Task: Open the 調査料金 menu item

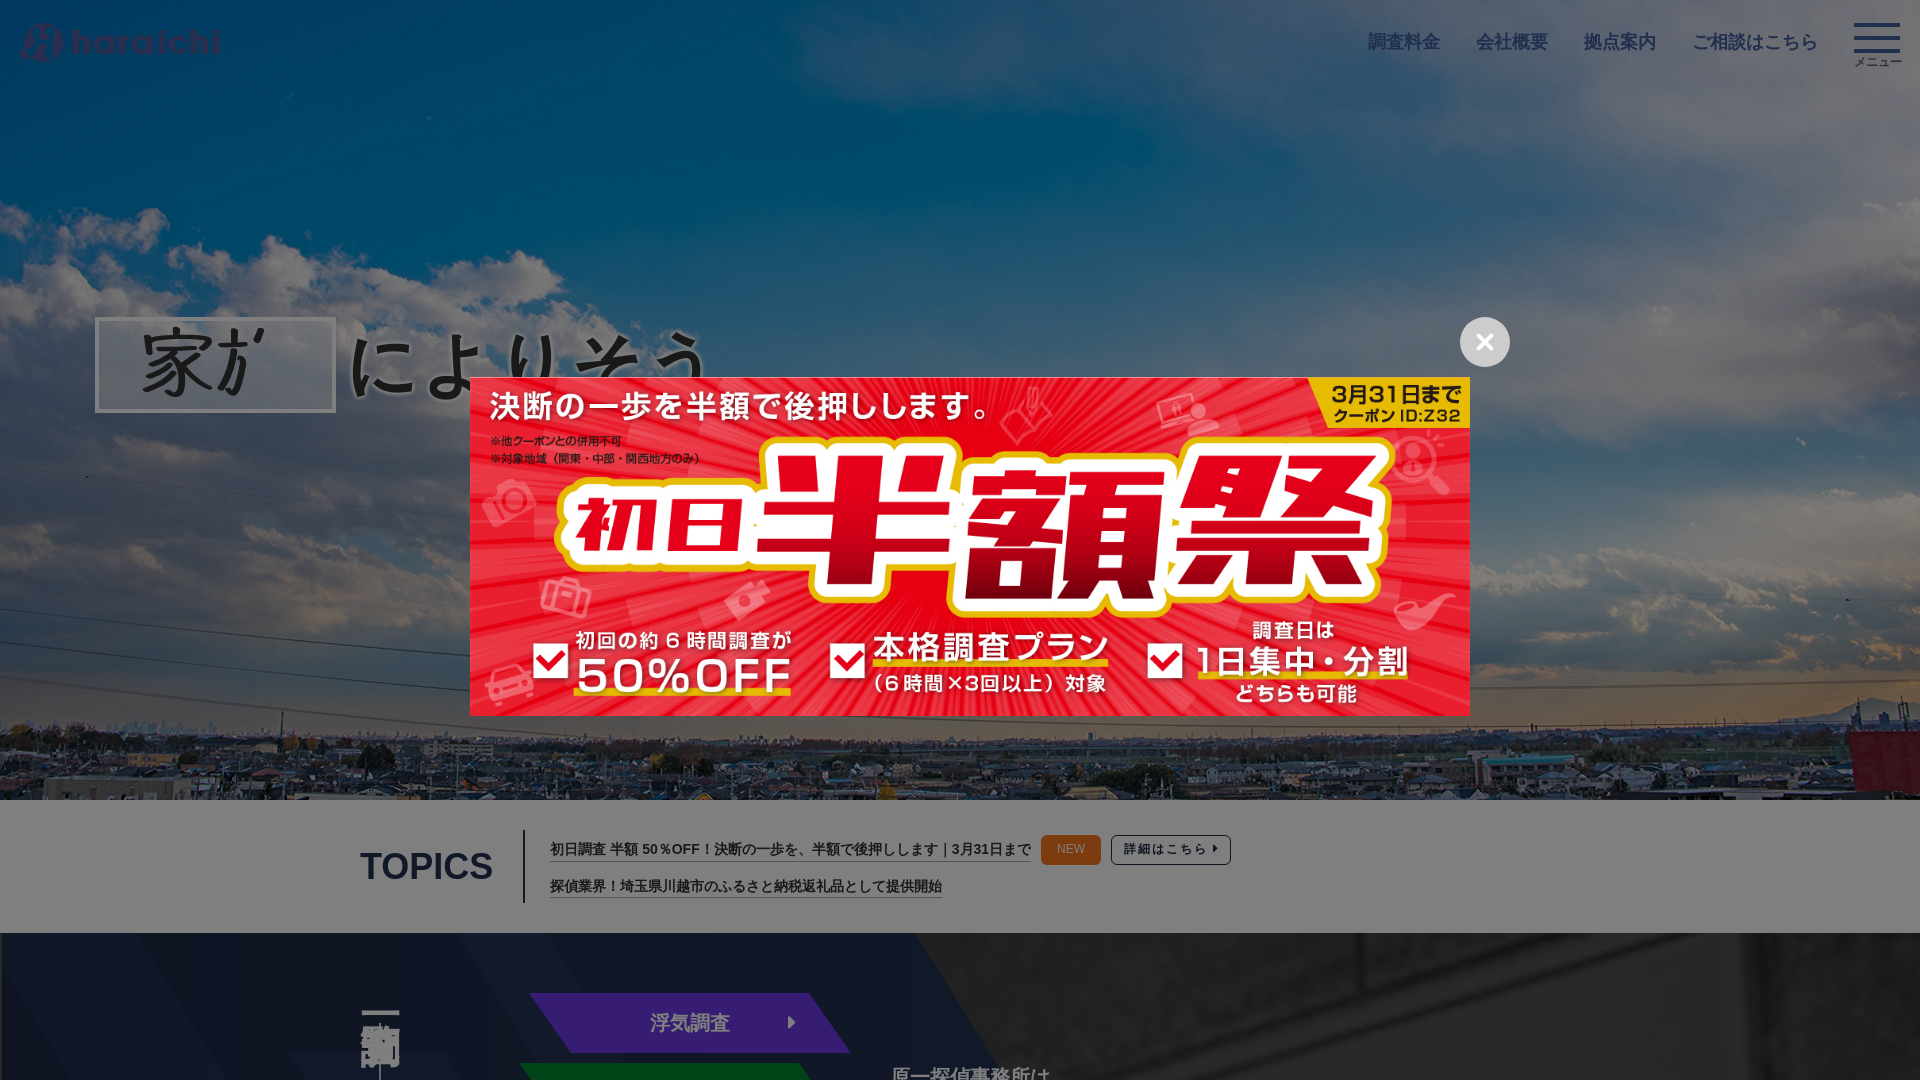Action: click(x=1403, y=42)
